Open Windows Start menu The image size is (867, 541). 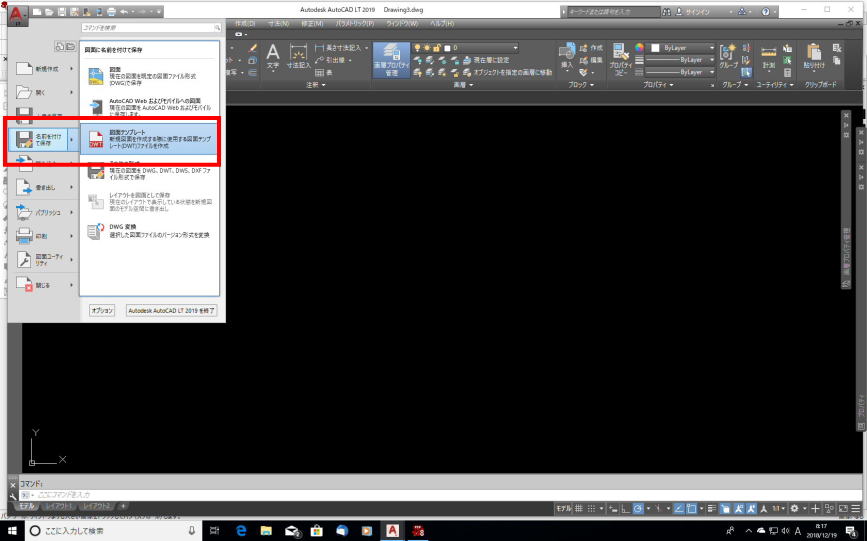tap(12, 530)
